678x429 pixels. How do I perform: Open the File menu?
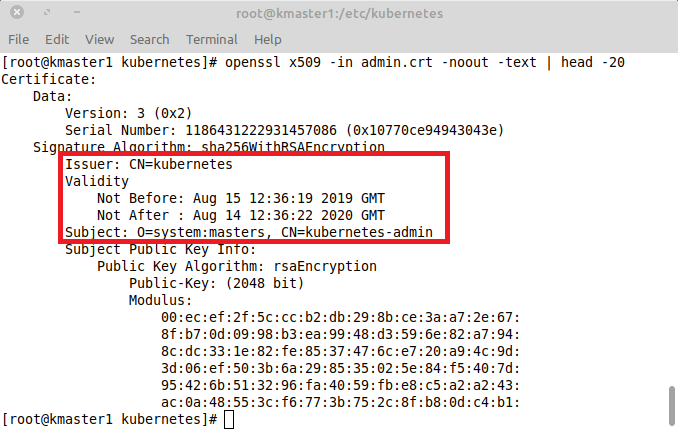(19, 39)
